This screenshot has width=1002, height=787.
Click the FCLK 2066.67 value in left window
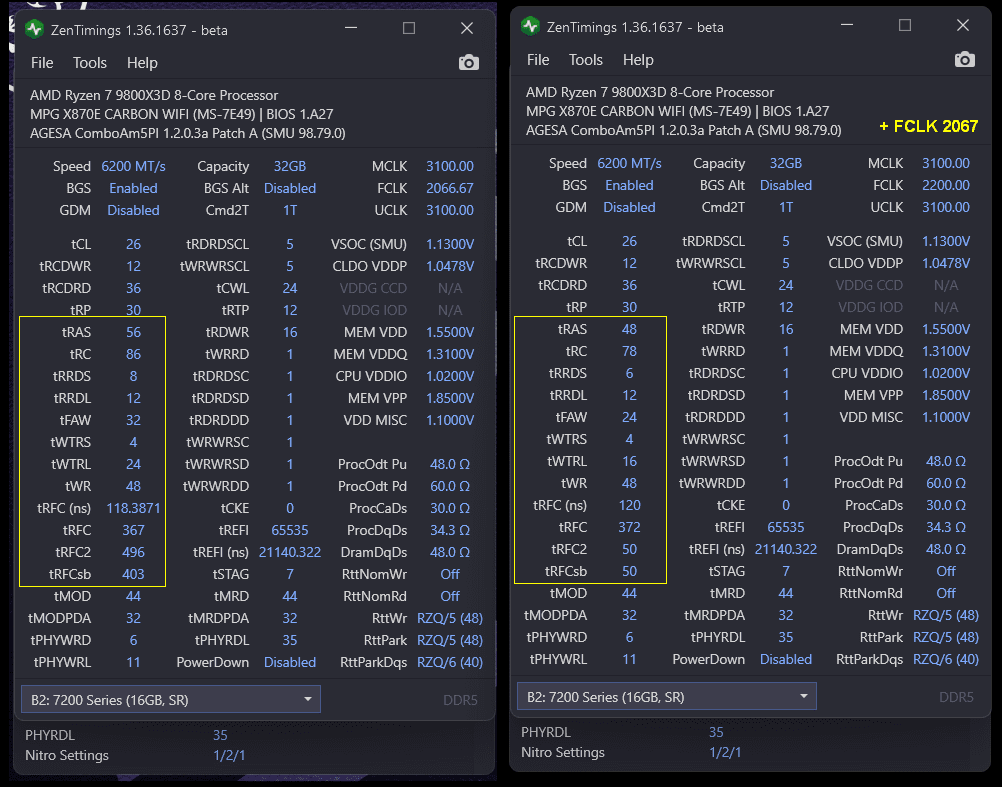449,188
